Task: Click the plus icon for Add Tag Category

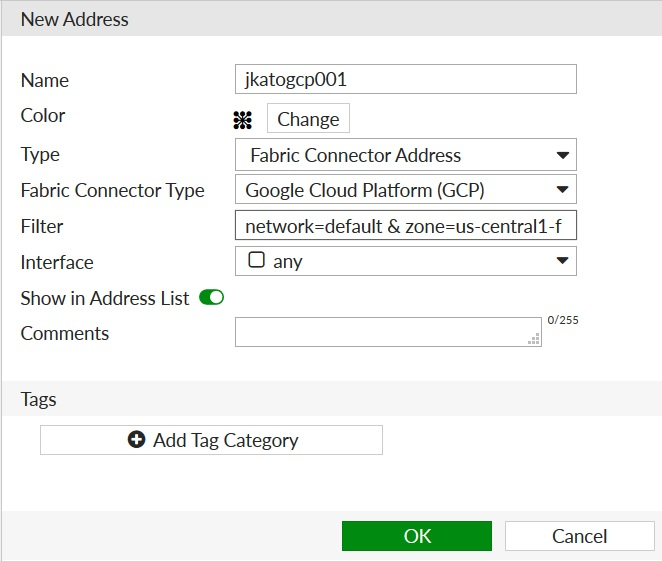Action: [137, 440]
